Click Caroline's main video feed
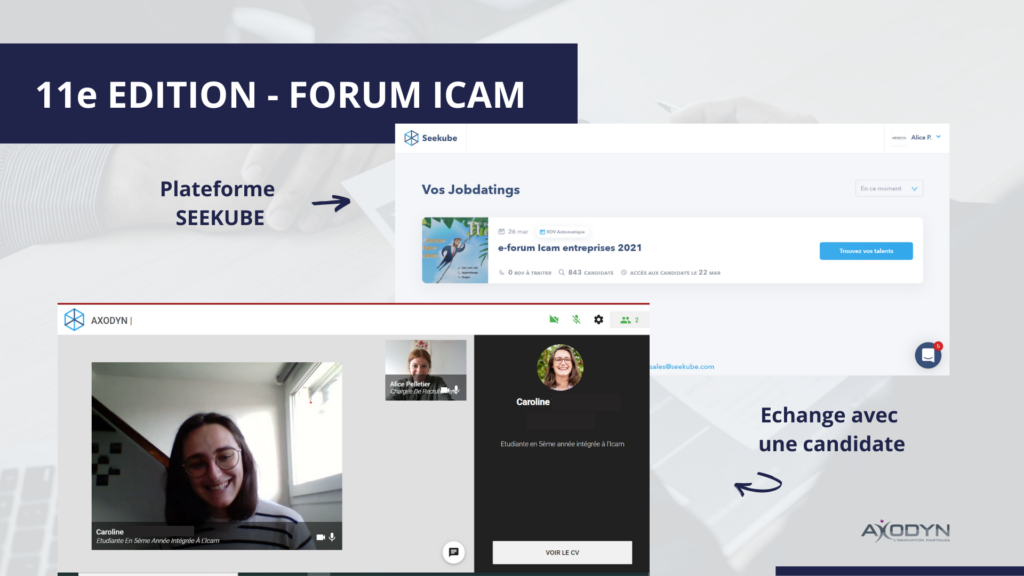The image size is (1024, 576). [217, 456]
